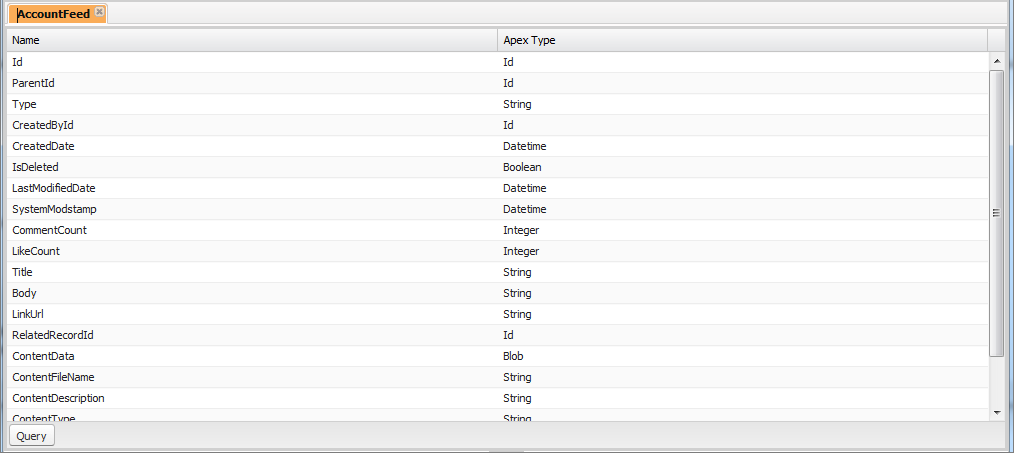Close the AccountFeed tab
Viewport: 1014px width, 453px height.
click(99, 12)
